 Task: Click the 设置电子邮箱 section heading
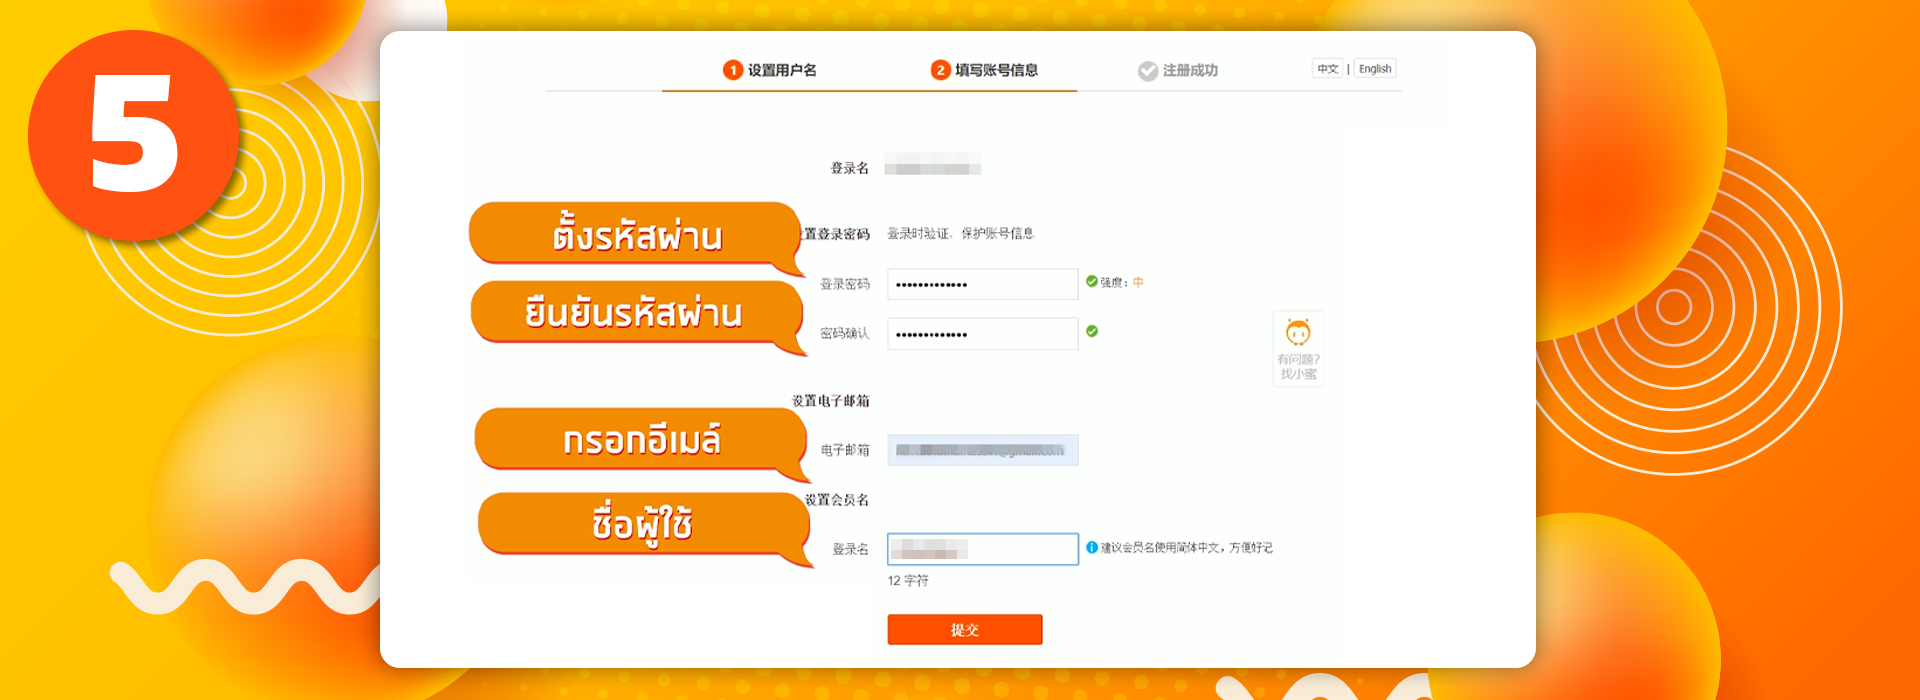(831, 401)
